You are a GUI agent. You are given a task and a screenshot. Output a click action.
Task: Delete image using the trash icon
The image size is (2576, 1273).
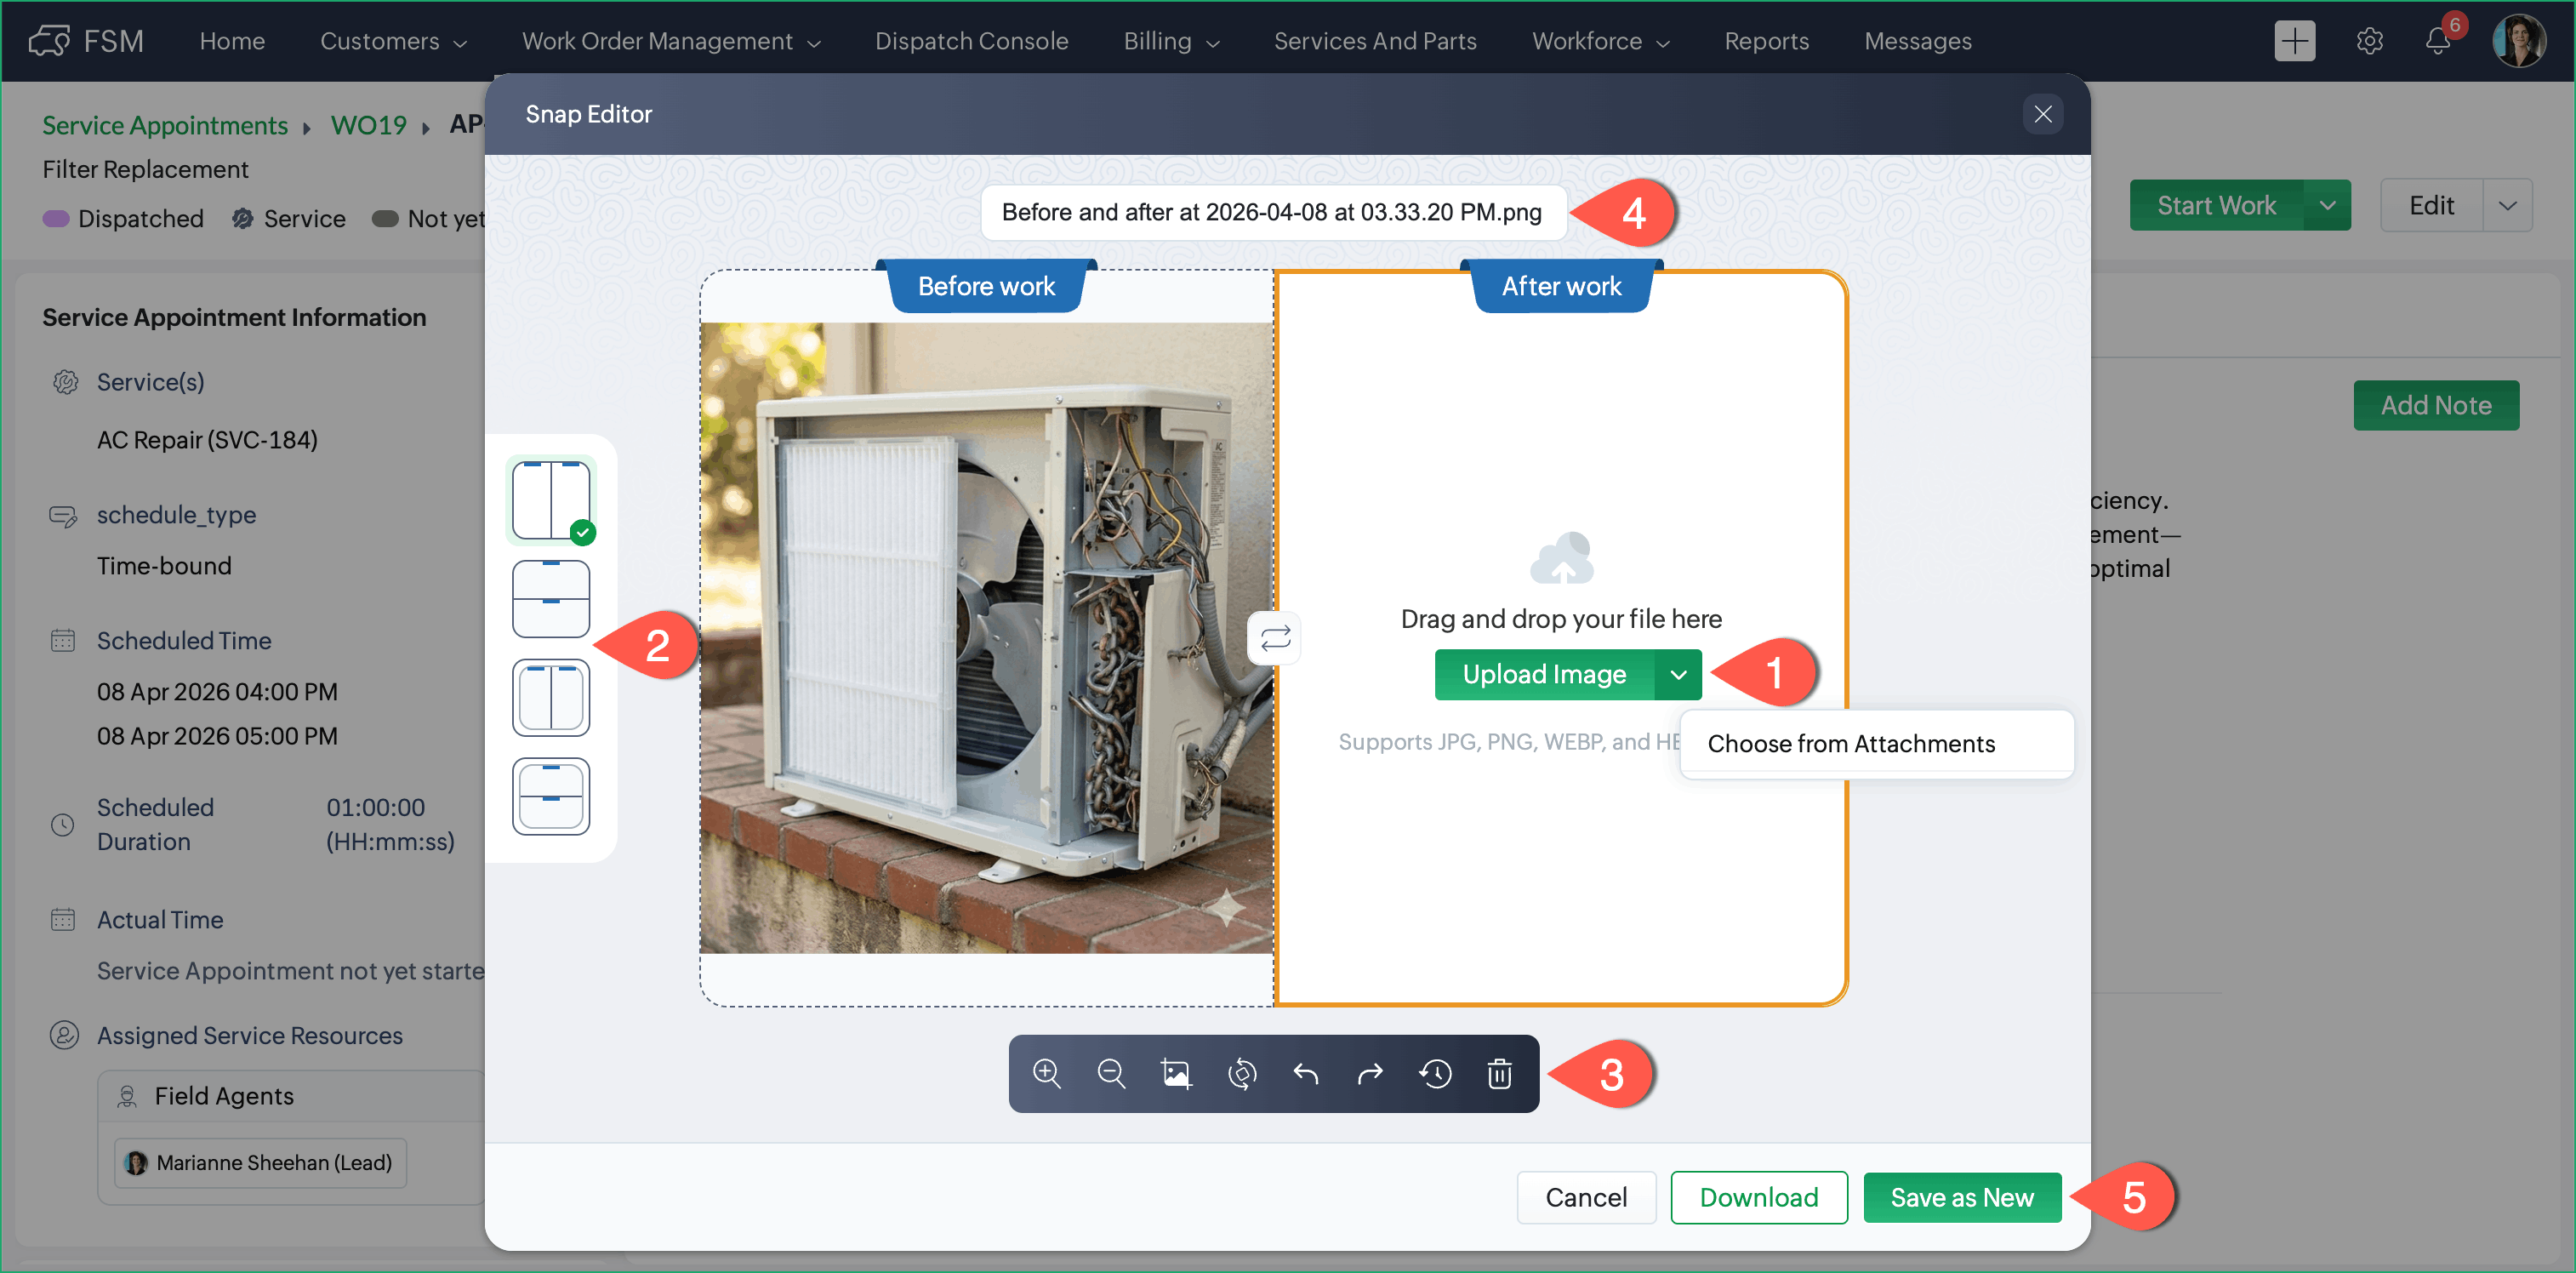1499,1073
